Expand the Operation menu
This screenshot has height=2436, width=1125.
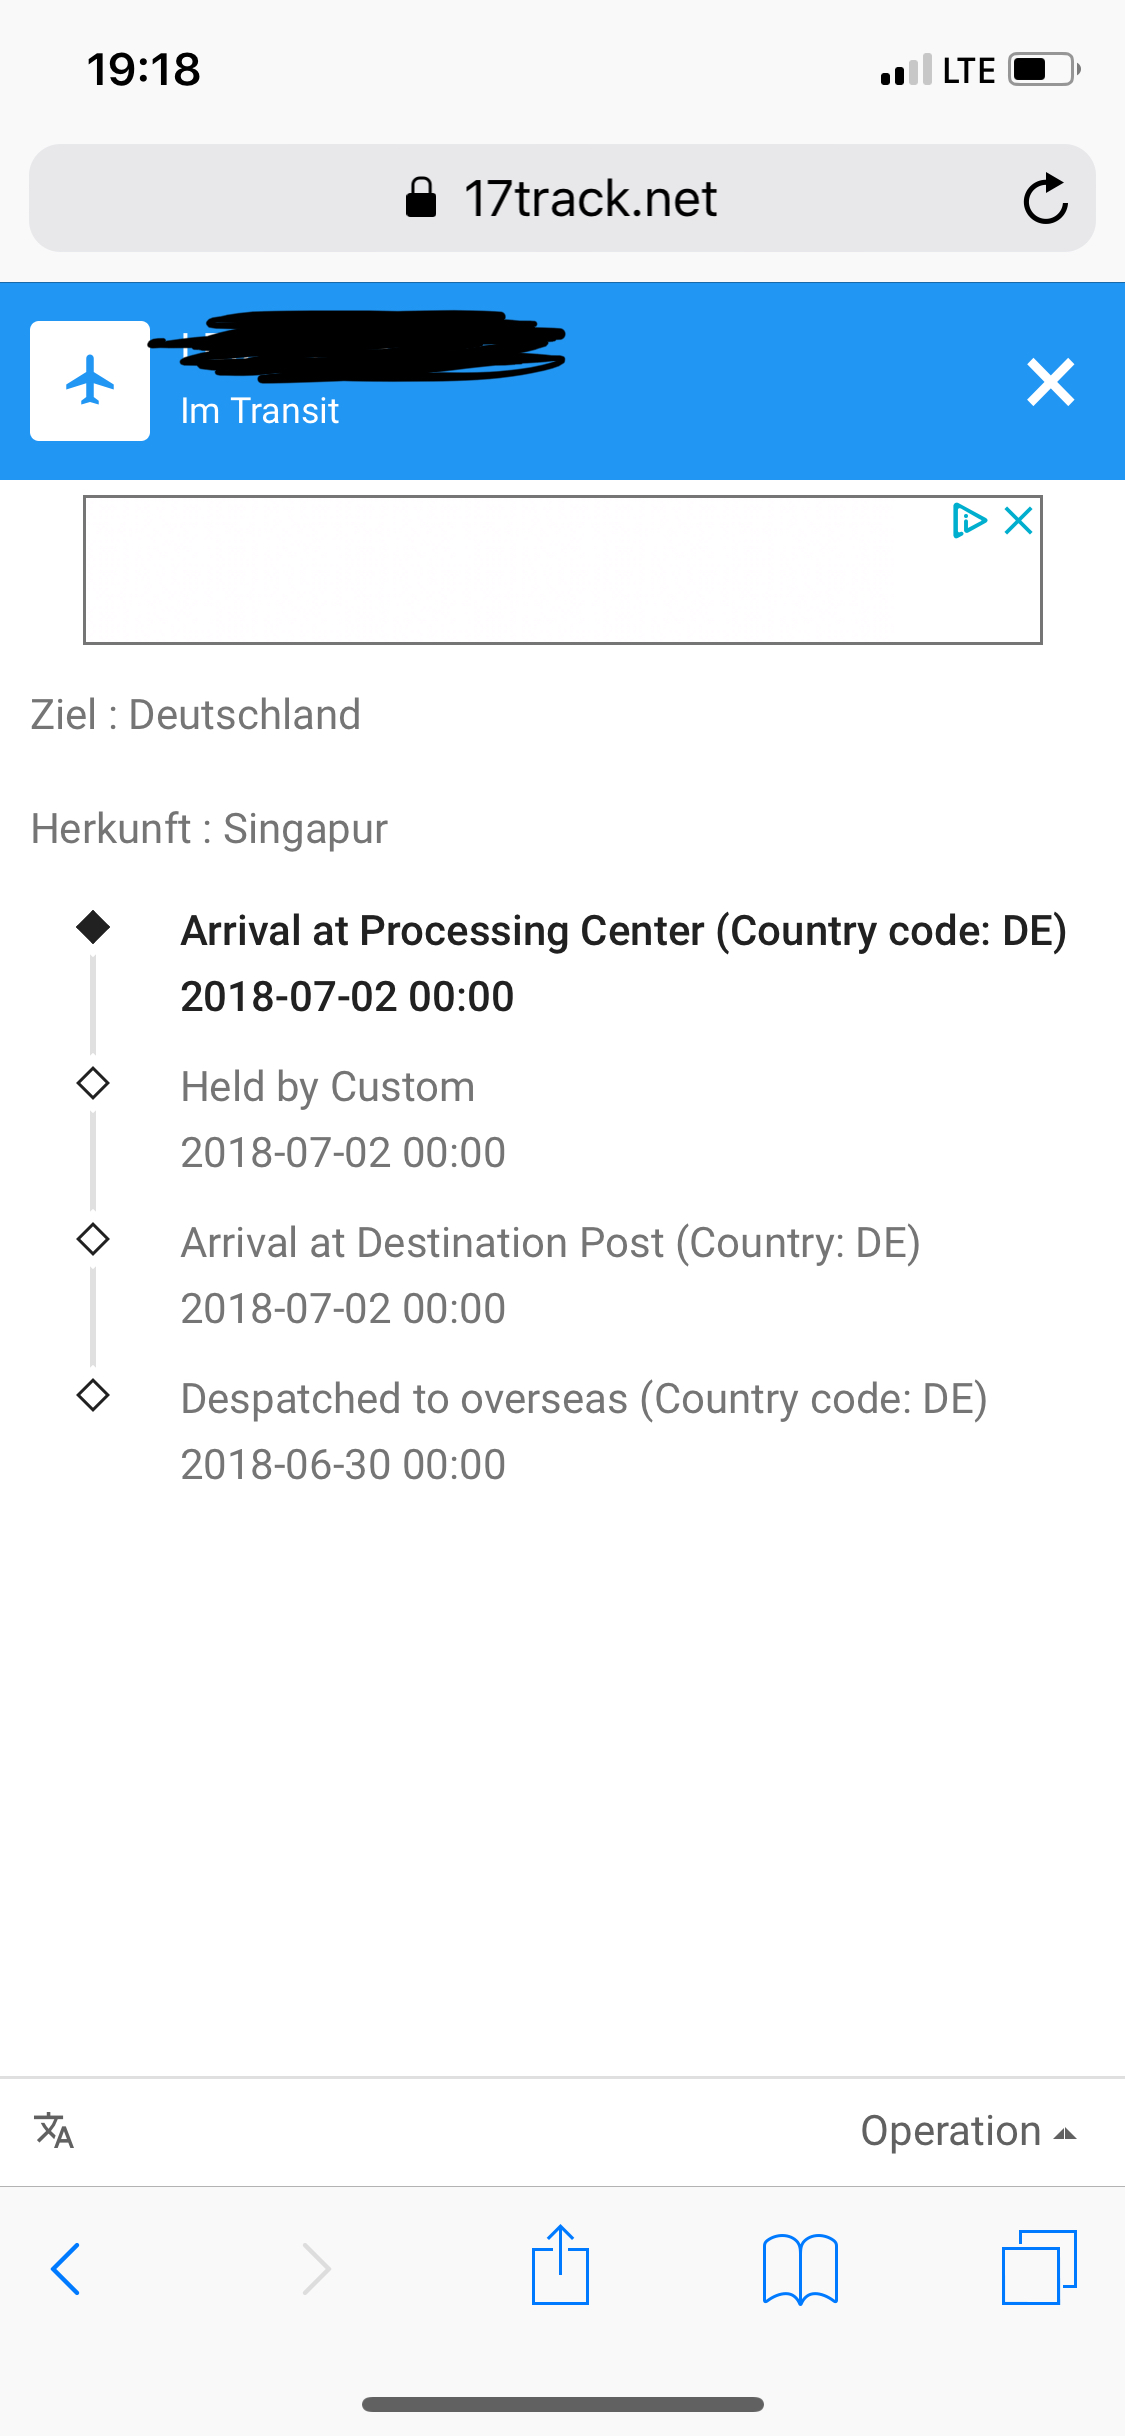[967, 2131]
